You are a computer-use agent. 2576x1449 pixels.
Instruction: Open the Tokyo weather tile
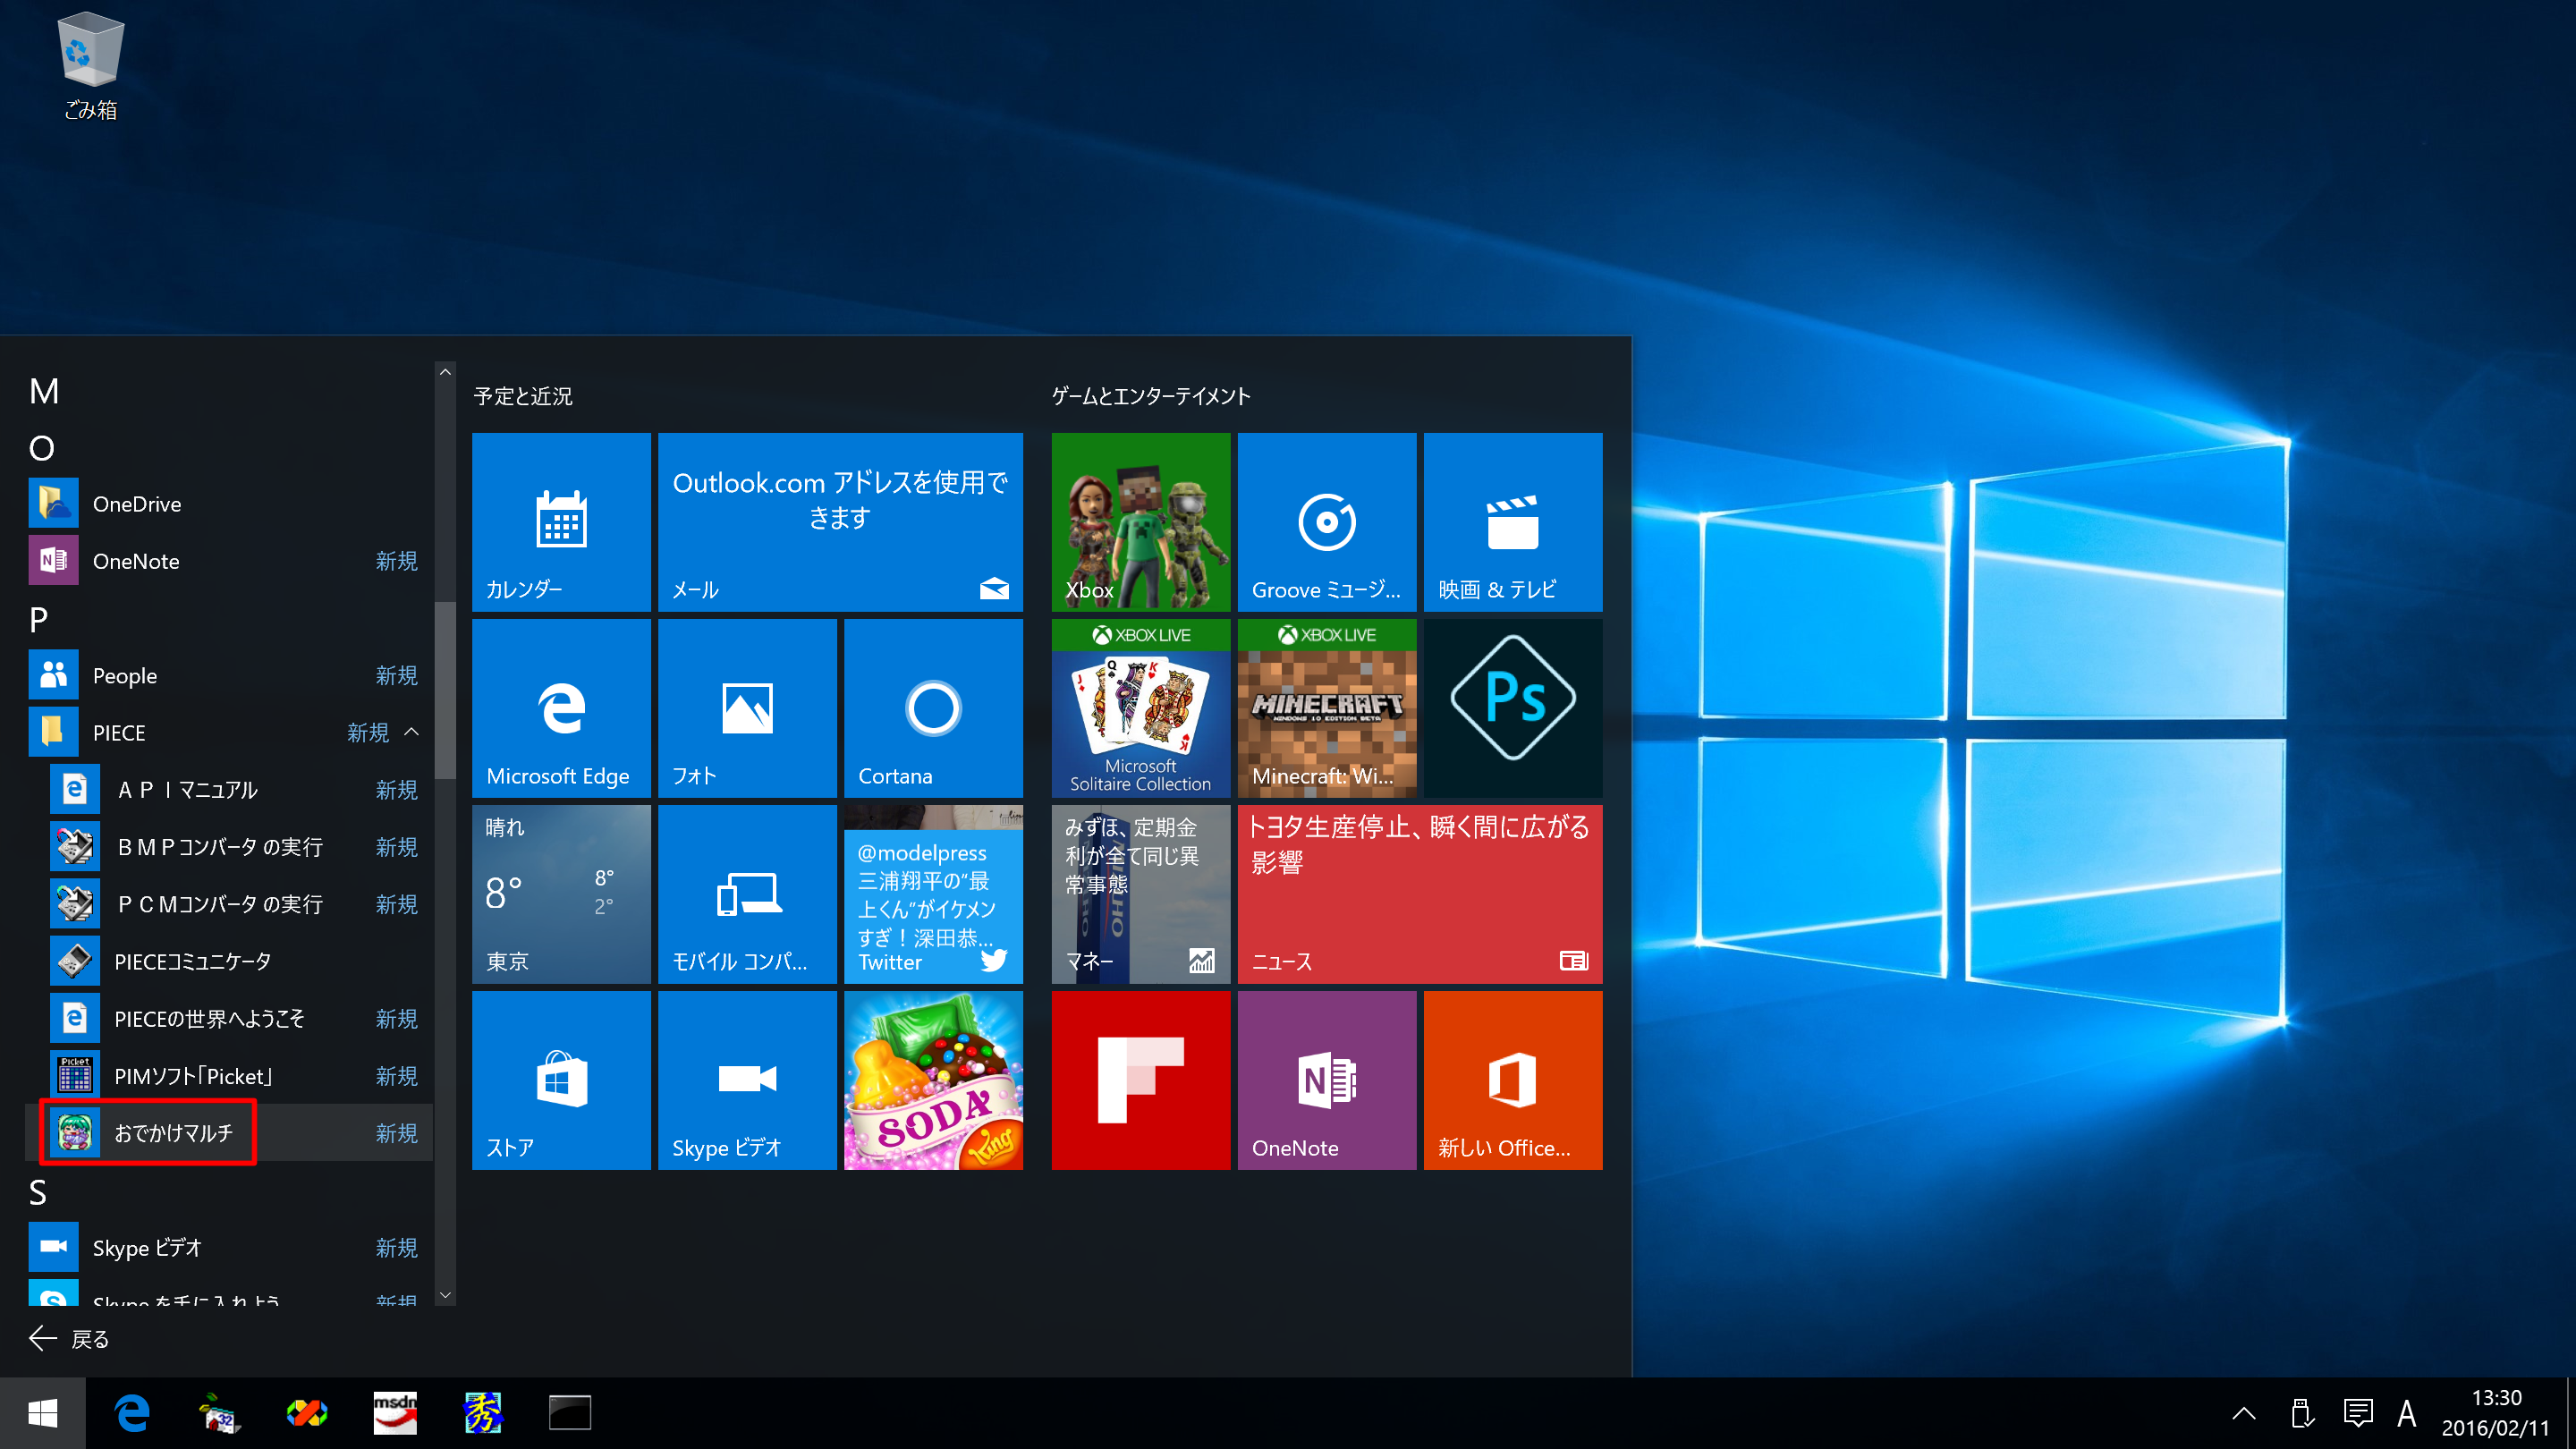(561, 893)
